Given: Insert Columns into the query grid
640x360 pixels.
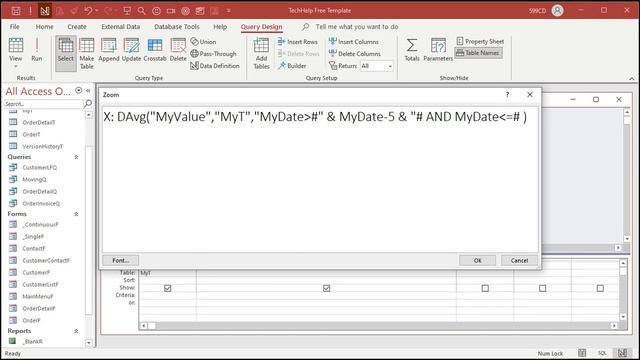Looking at the screenshot, I should click(x=354, y=42).
